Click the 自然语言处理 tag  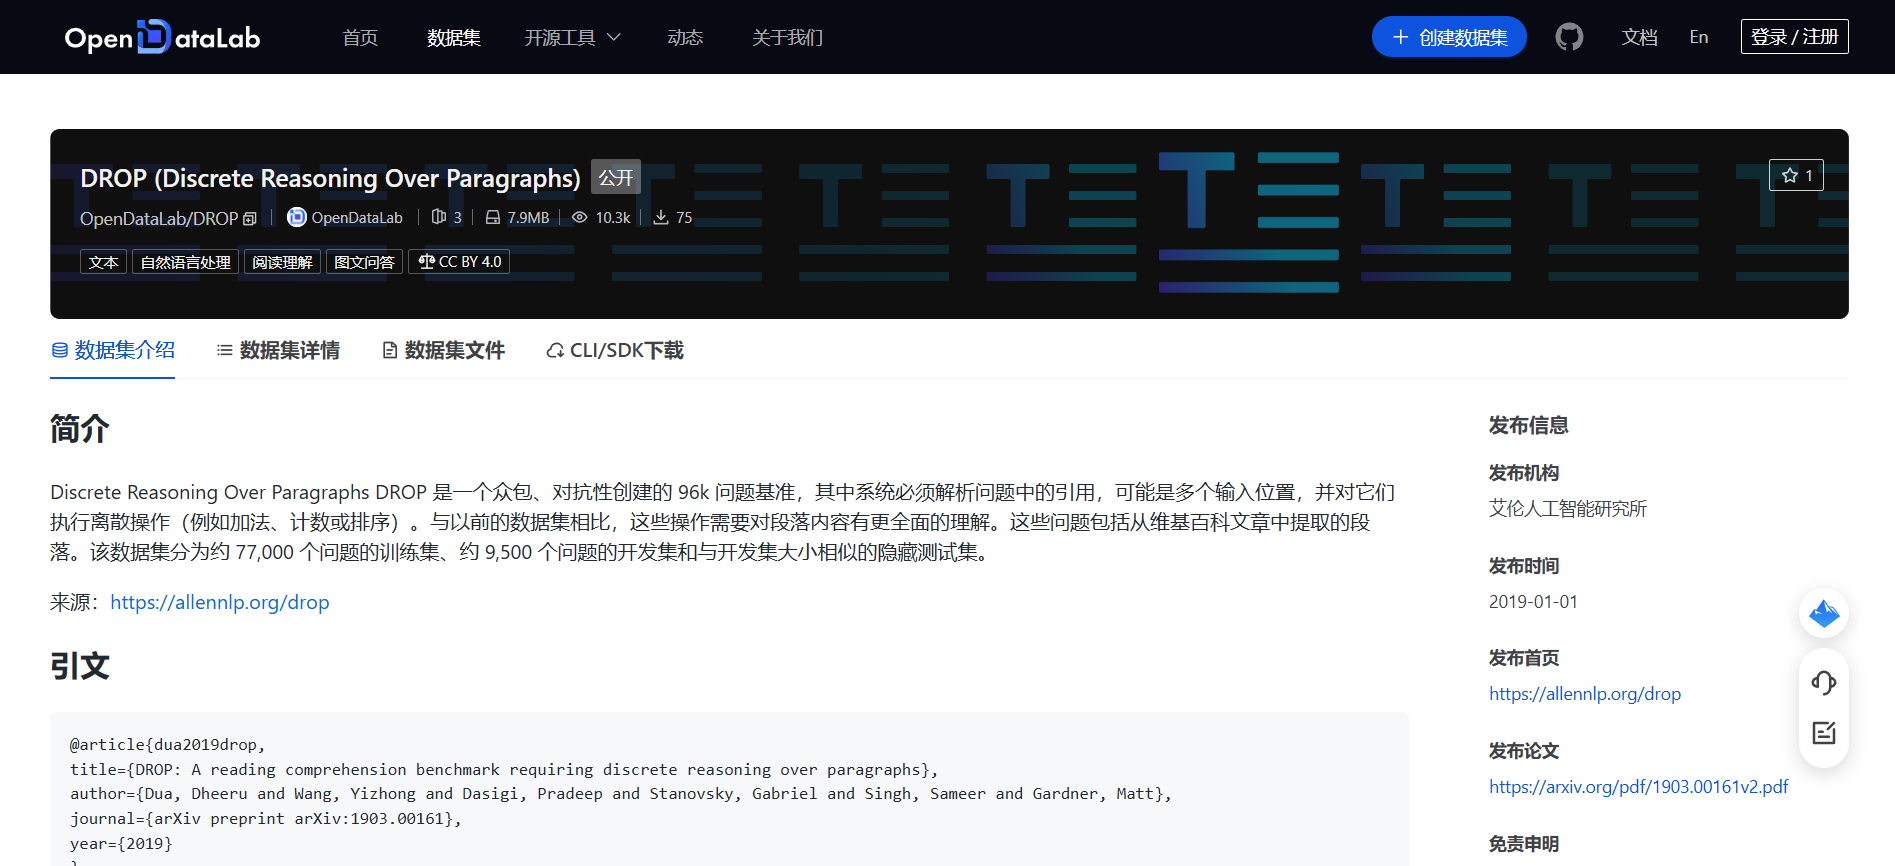[185, 262]
